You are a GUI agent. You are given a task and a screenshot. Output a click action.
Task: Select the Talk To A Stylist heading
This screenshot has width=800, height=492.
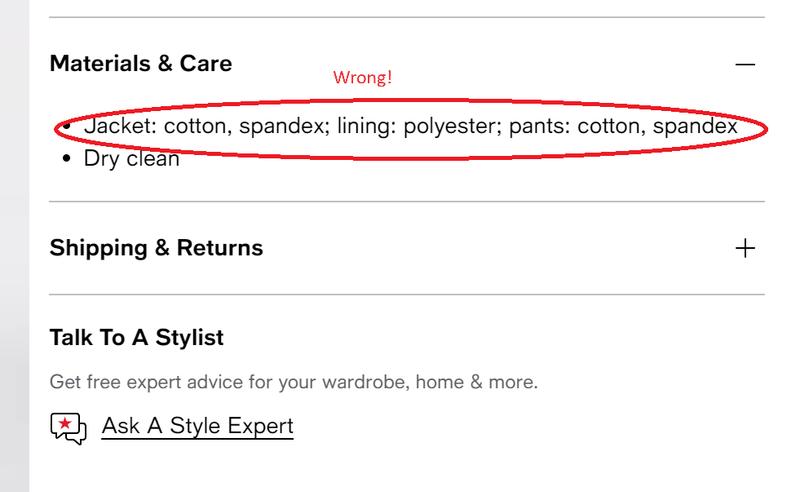click(x=136, y=338)
